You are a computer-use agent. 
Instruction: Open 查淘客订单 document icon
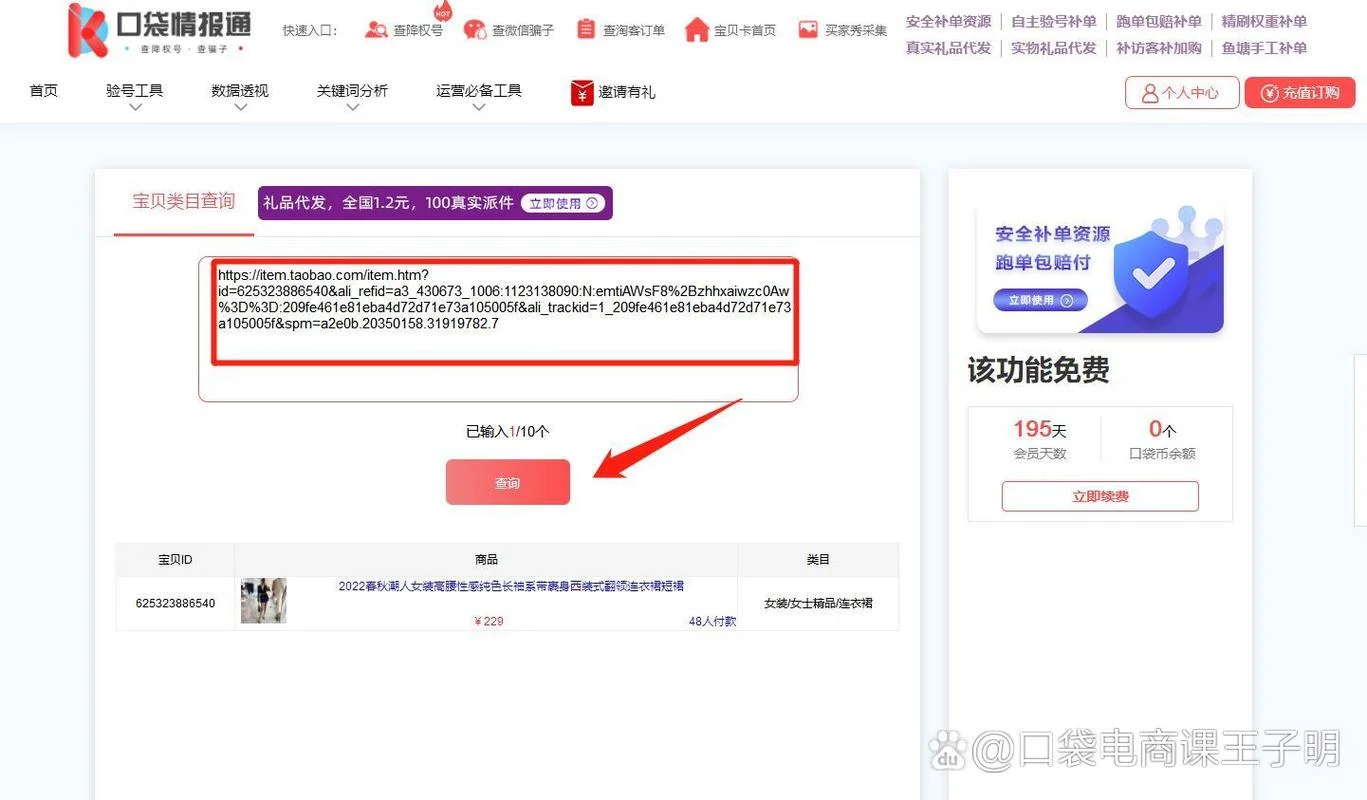pos(586,30)
